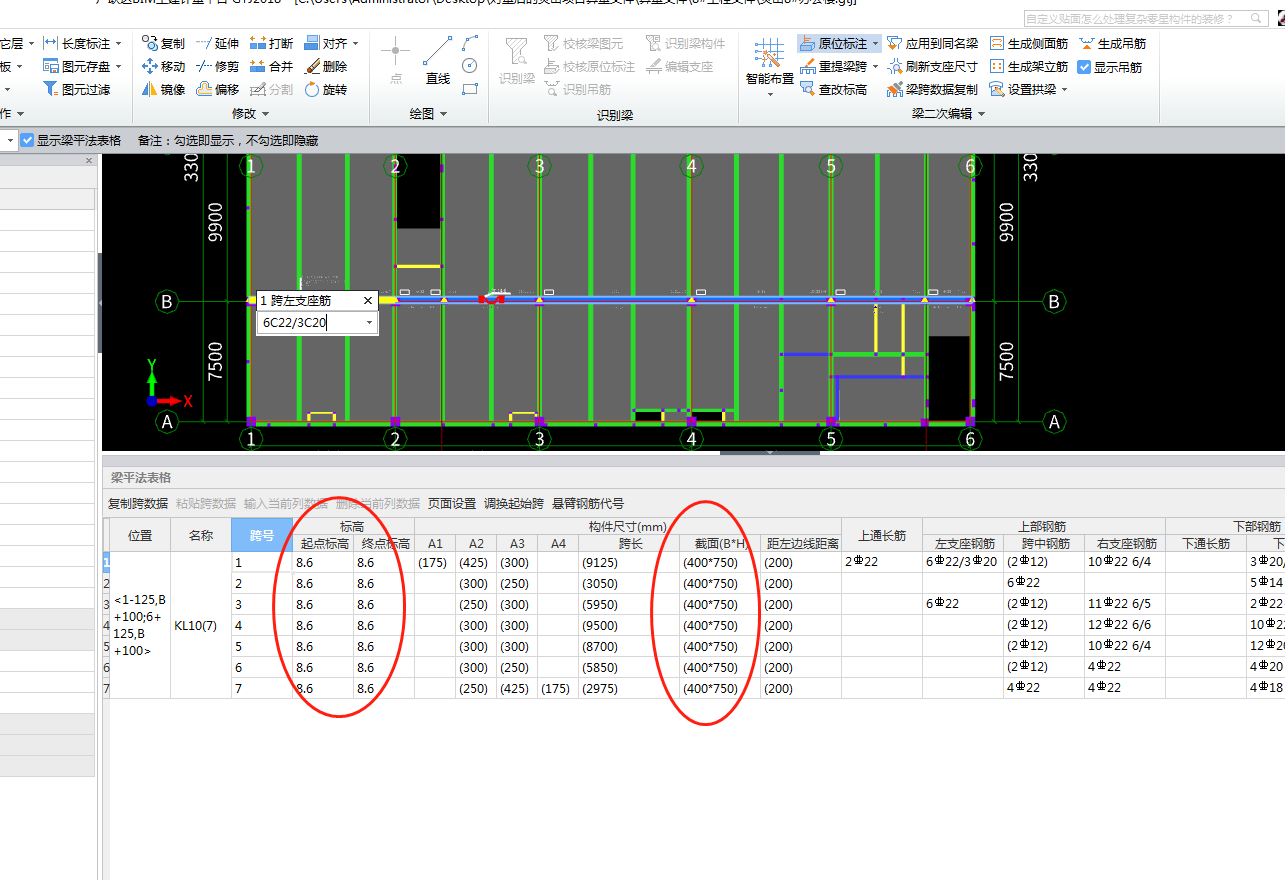Select the 直线 line drawing tool

(x=438, y=61)
